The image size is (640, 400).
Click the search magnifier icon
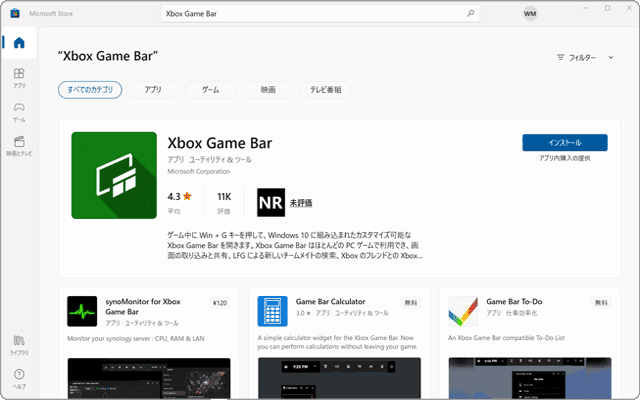tap(471, 13)
